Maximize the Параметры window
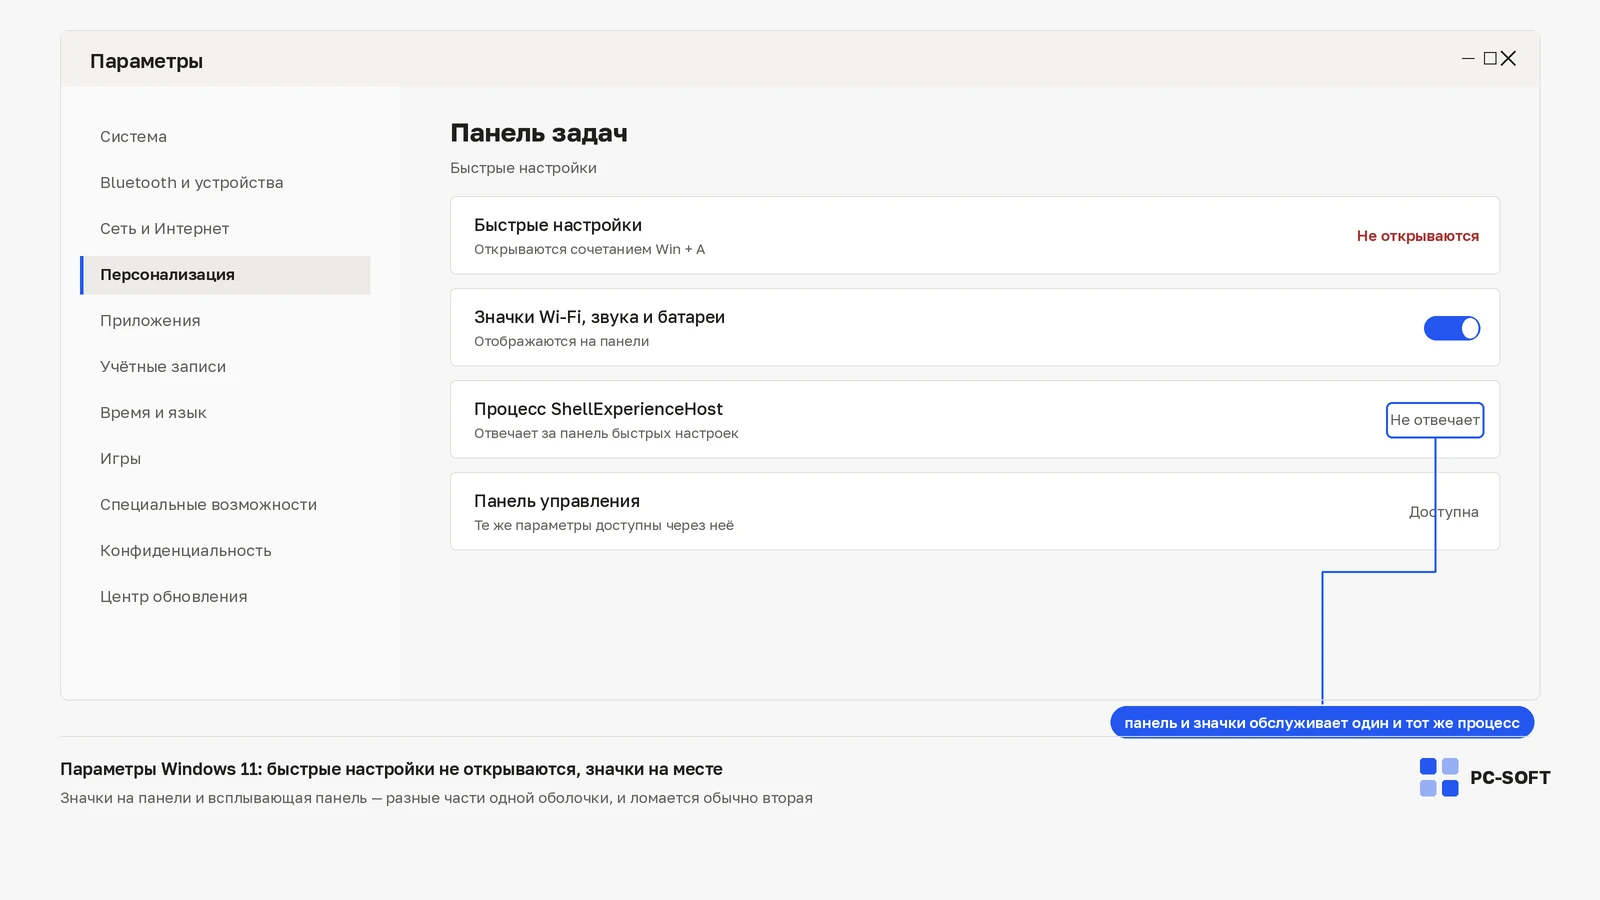 1490,59
